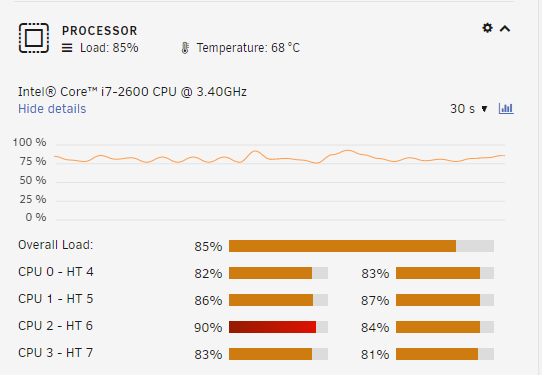This screenshot has height=375, width=542.
Task: Click the CPU load history graph line
Action: click(279, 157)
